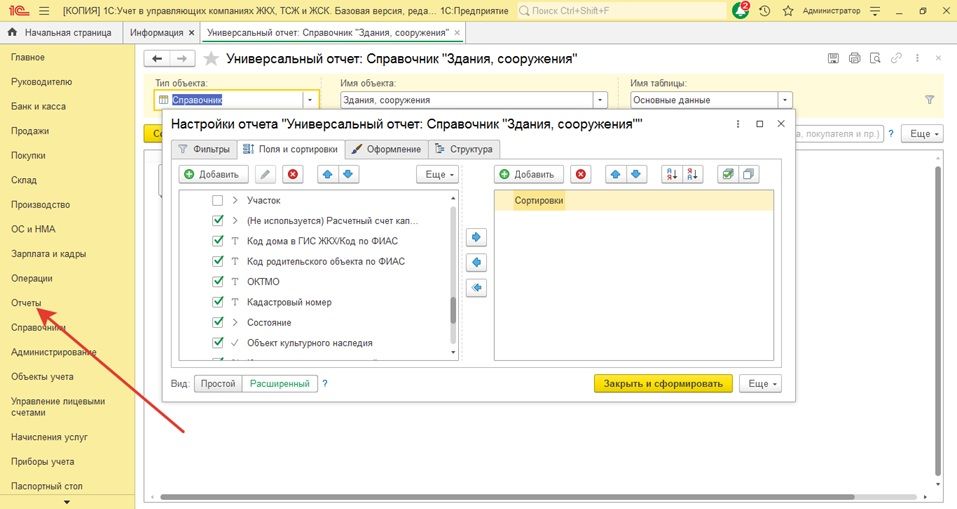
Task: Switch to the Фильтры tab
Action: click(203, 149)
